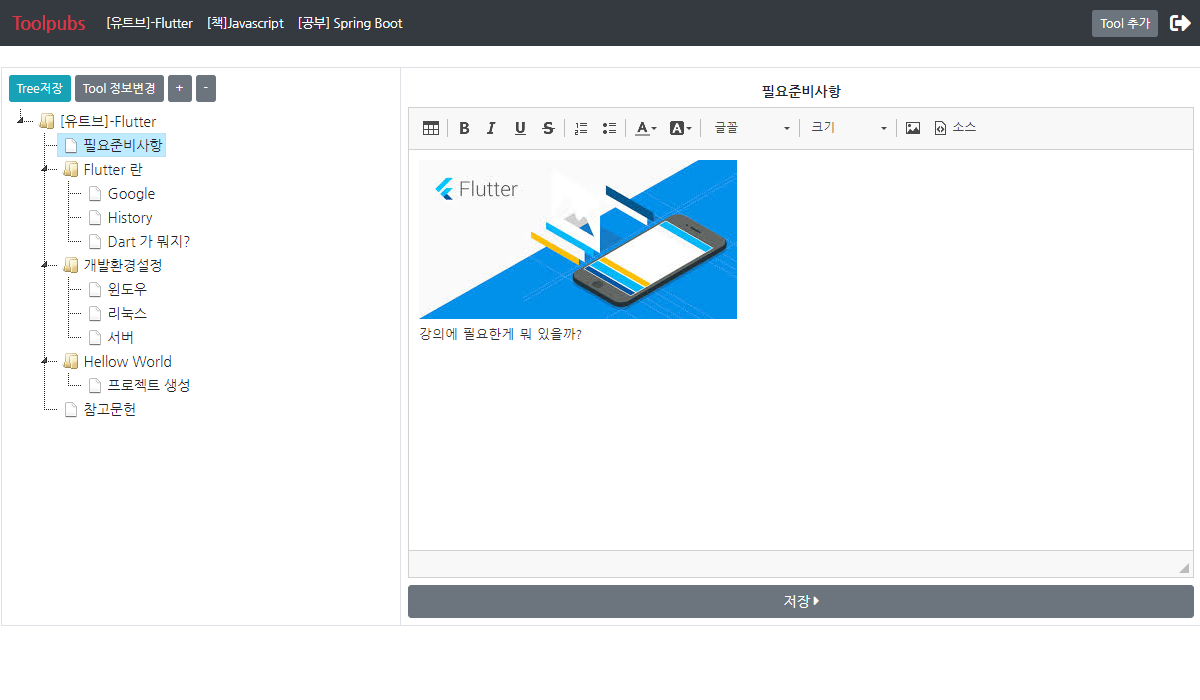Click the Google document icon

pyautogui.click(x=94, y=194)
